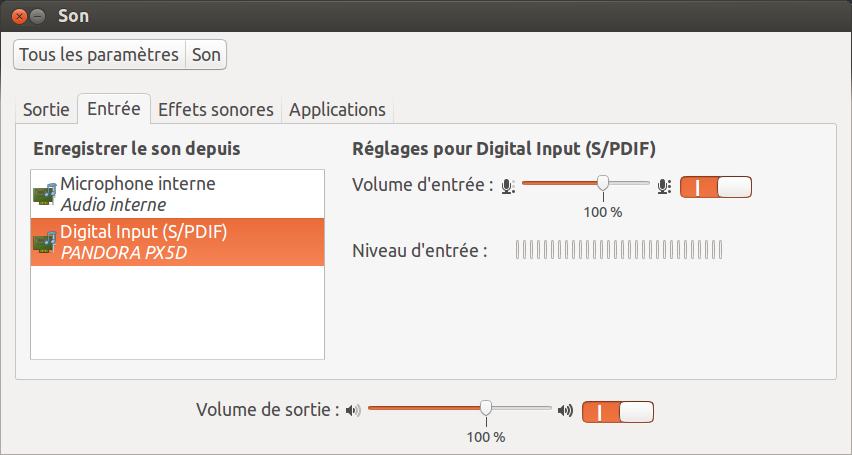Click the output volume slider handle

coord(486,407)
